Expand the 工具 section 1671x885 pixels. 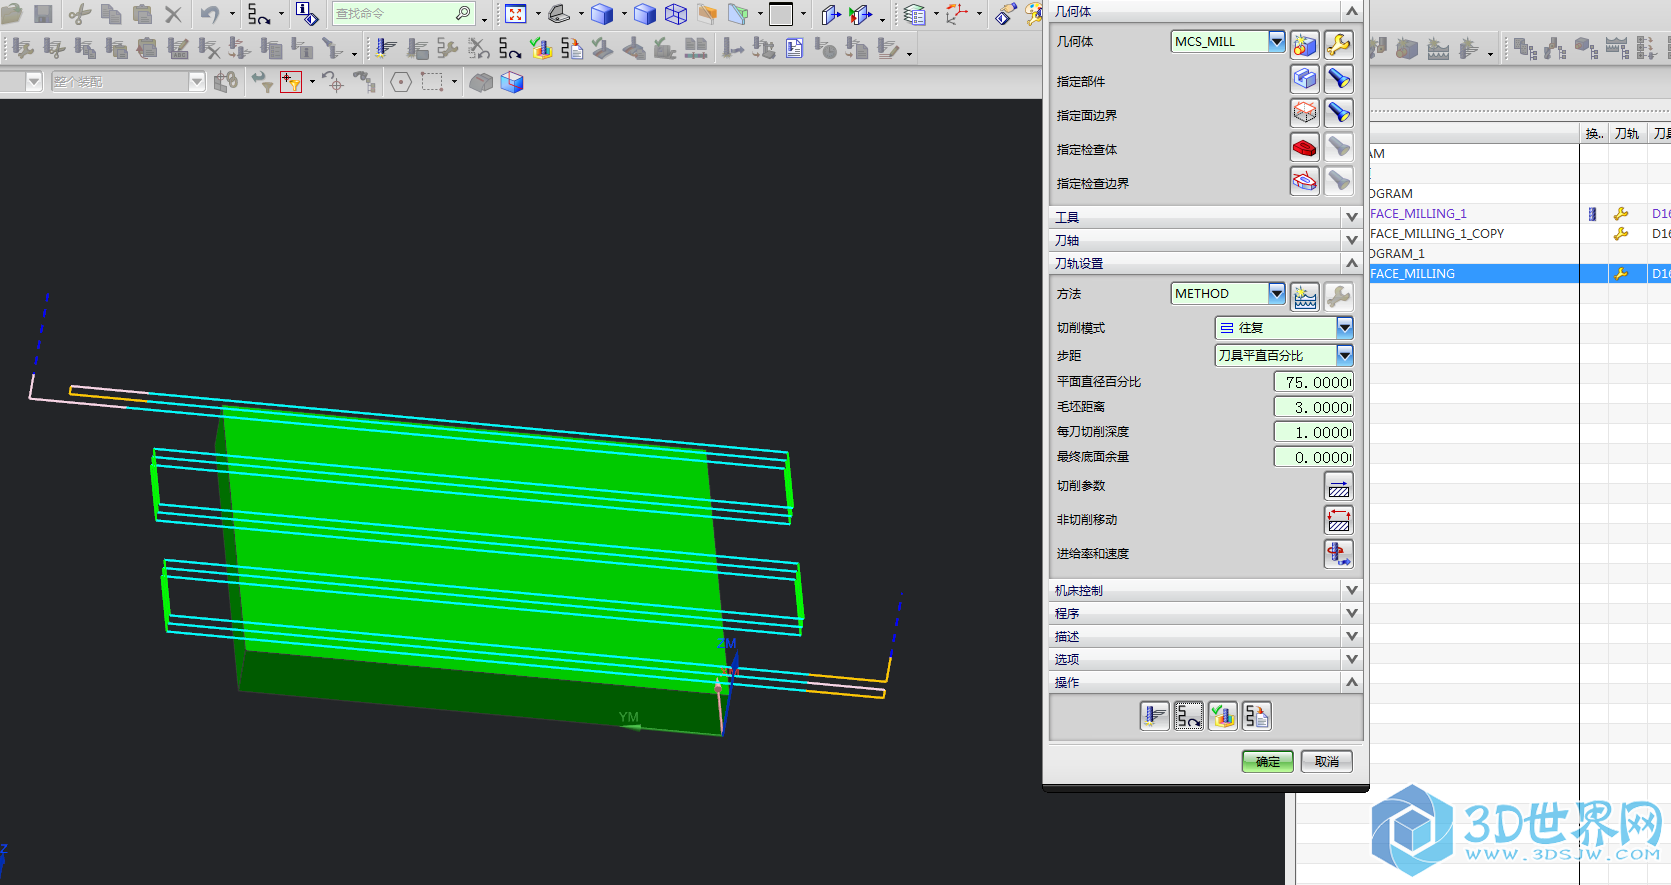(1205, 217)
